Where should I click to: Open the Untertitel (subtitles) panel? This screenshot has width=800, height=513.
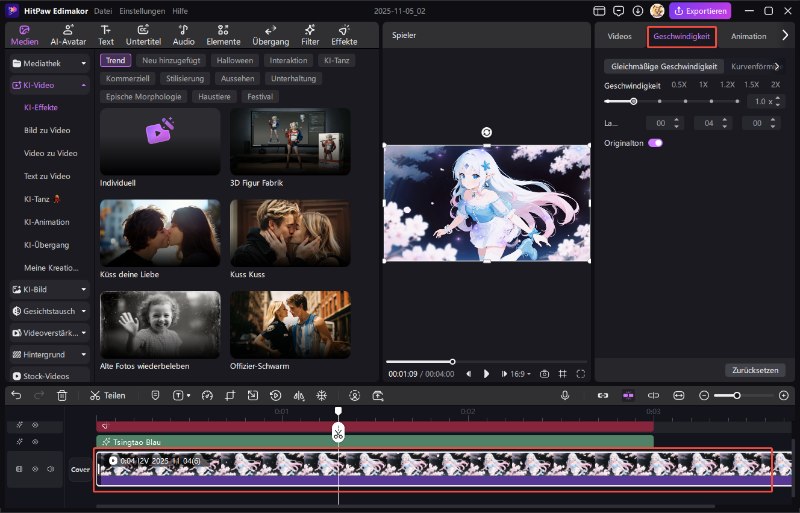(x=143, y=35)
